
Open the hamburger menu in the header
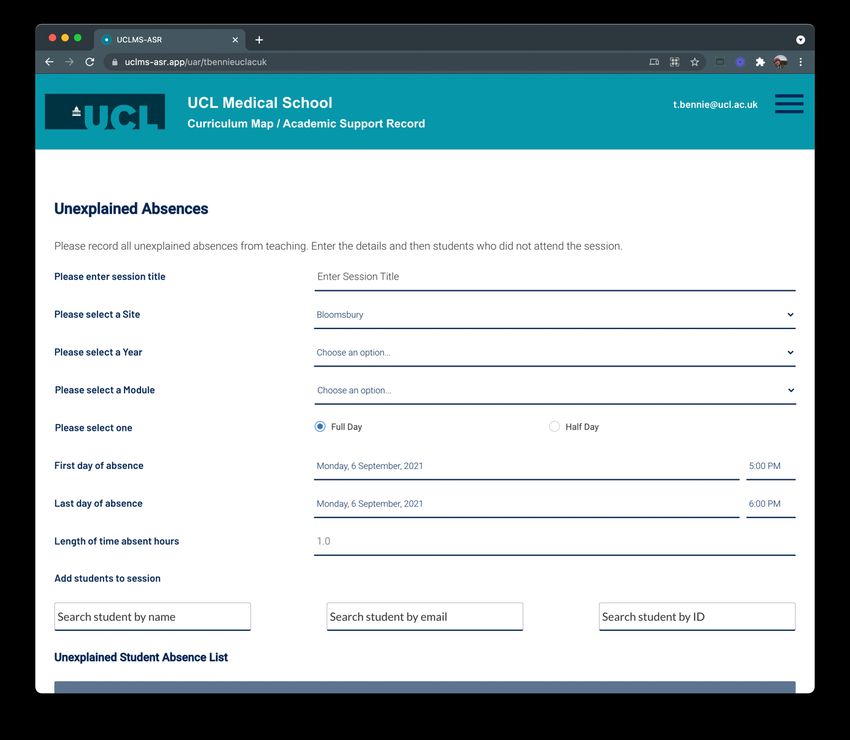[789, 104]
